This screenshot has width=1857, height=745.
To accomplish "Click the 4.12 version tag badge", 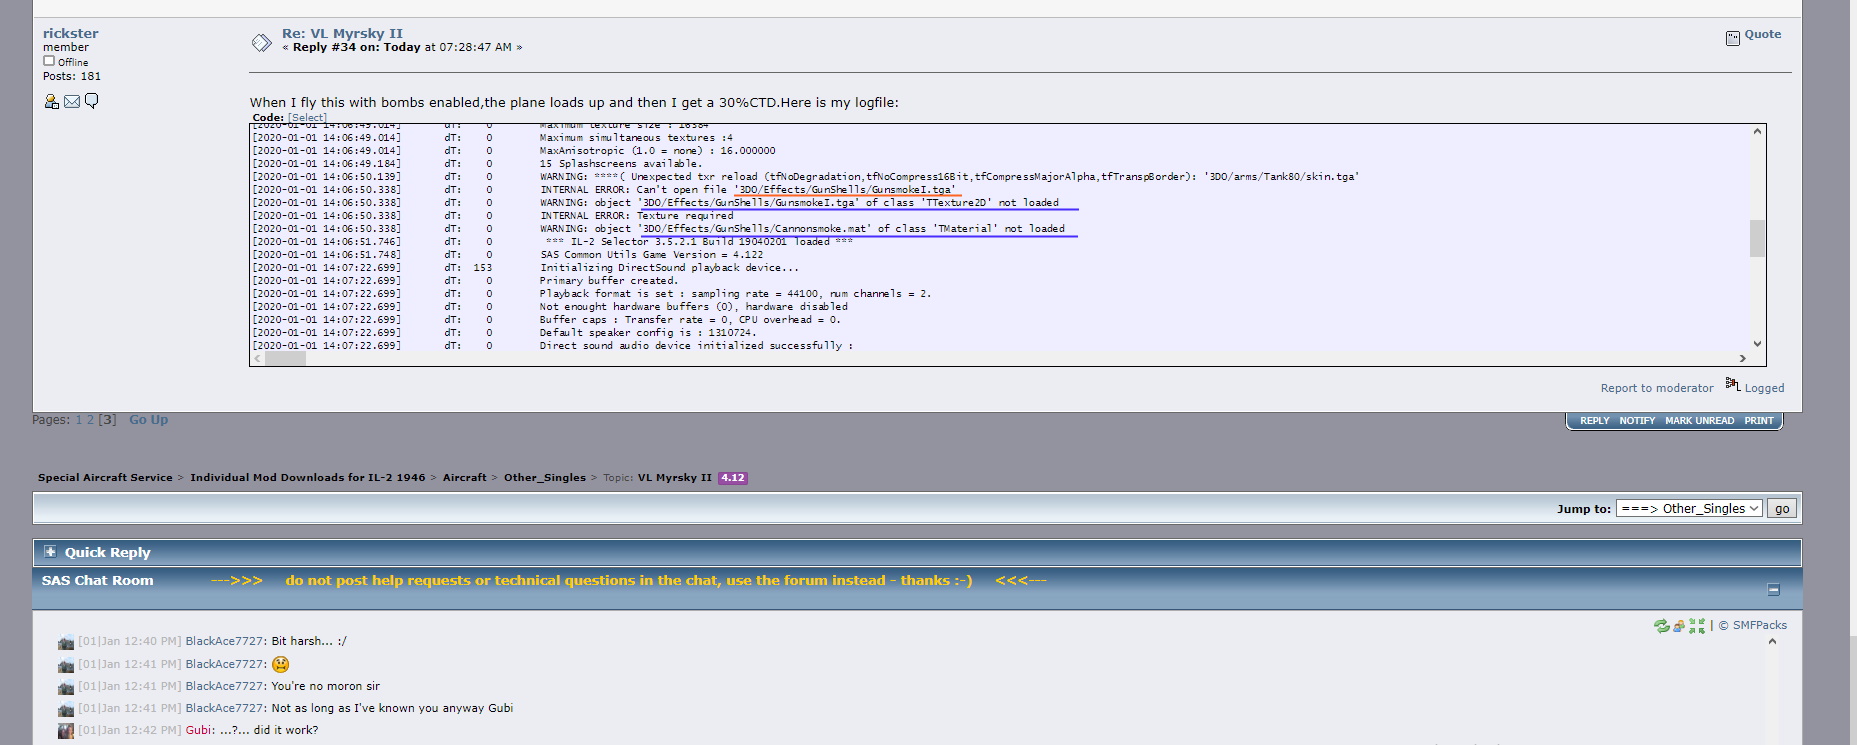I will pos(733,478).
